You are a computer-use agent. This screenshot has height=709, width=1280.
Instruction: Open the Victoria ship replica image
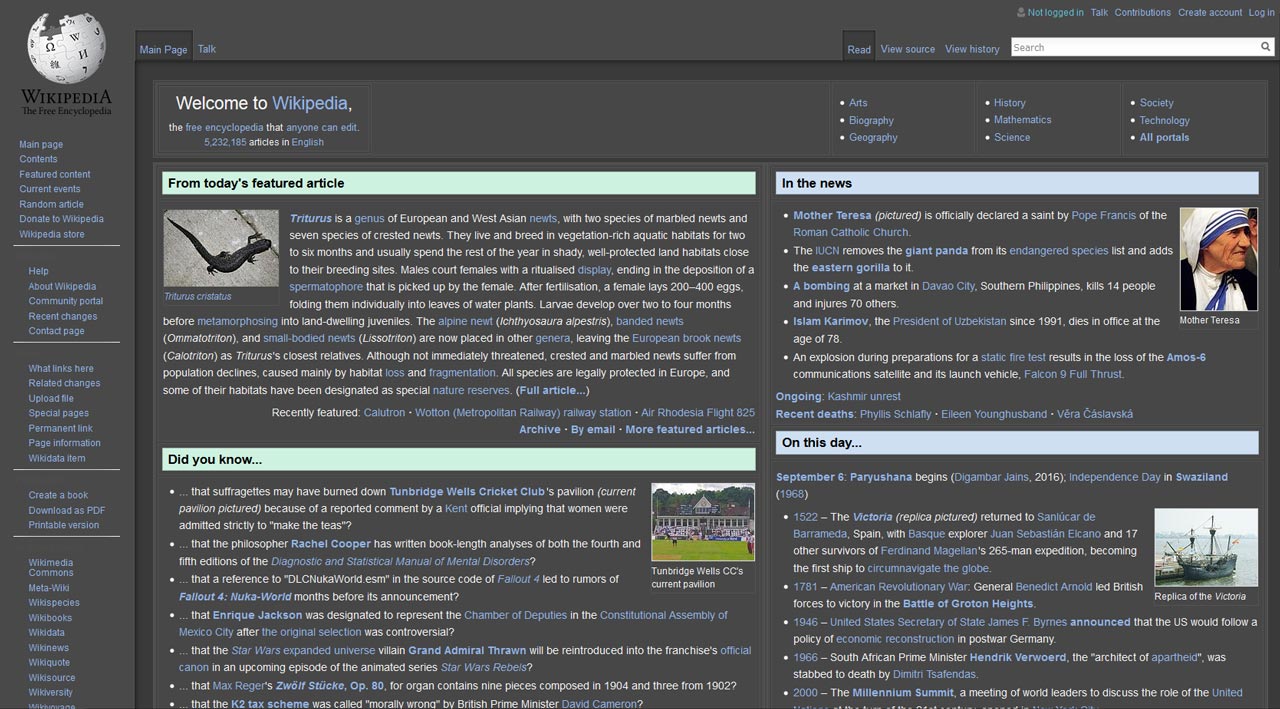(1205, 547)
